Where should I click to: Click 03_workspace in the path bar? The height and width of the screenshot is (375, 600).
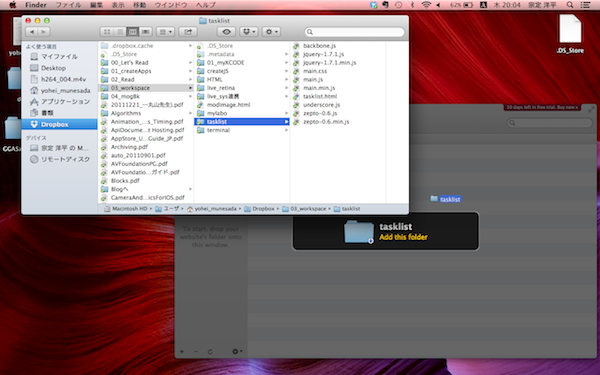pyautogui.click(x=304, y=209)
